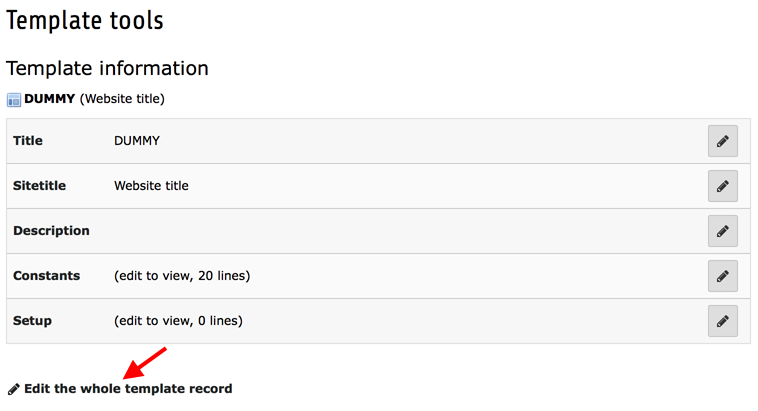Click the pencil button in the Title row

(722, 141)
